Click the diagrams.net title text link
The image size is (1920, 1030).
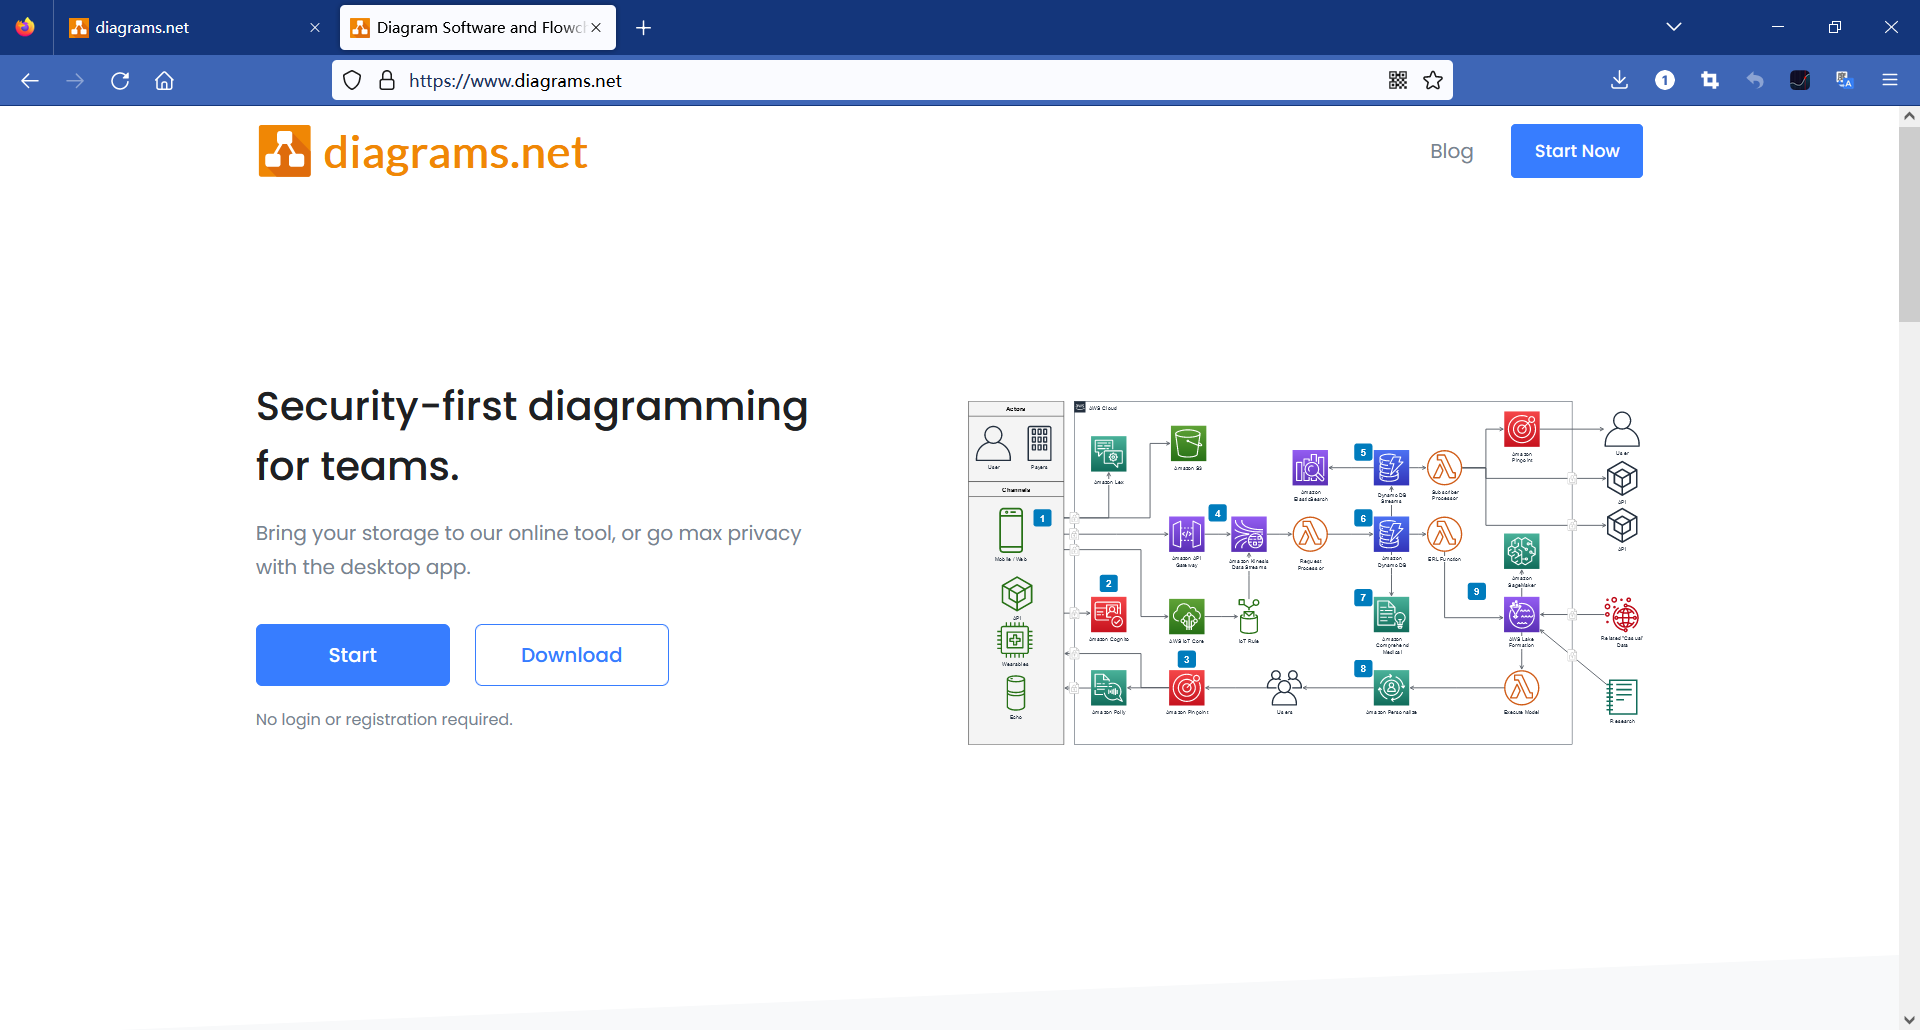[455, 152]
